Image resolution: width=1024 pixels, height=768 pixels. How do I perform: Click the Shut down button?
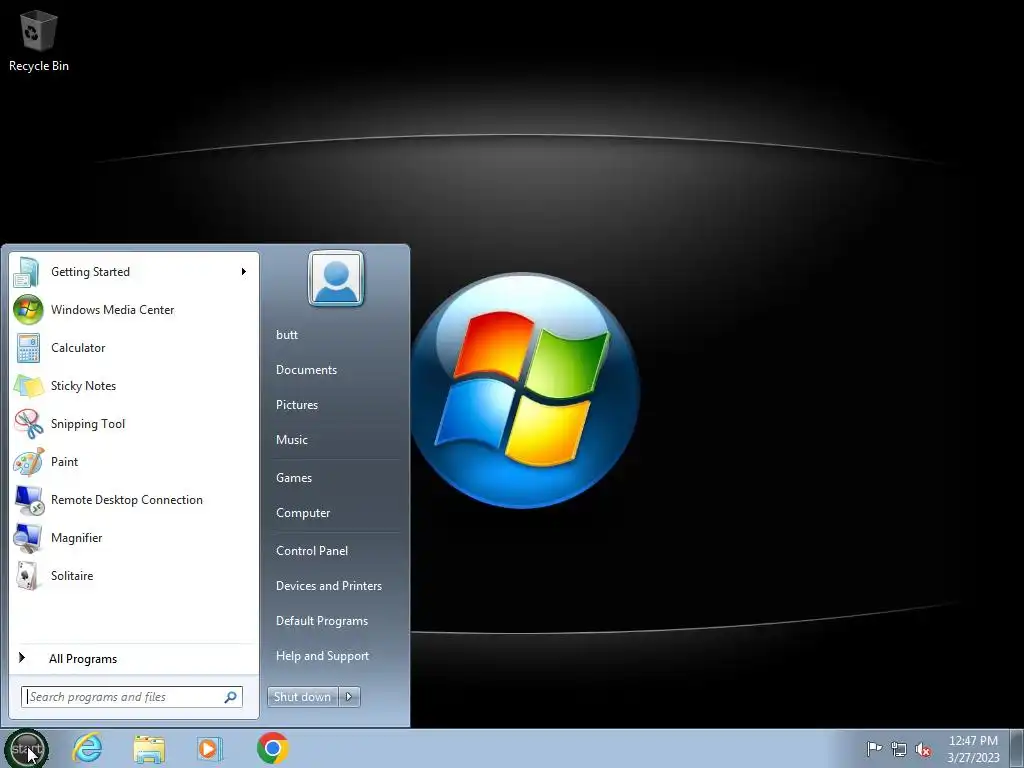click(x=303, y=697)
